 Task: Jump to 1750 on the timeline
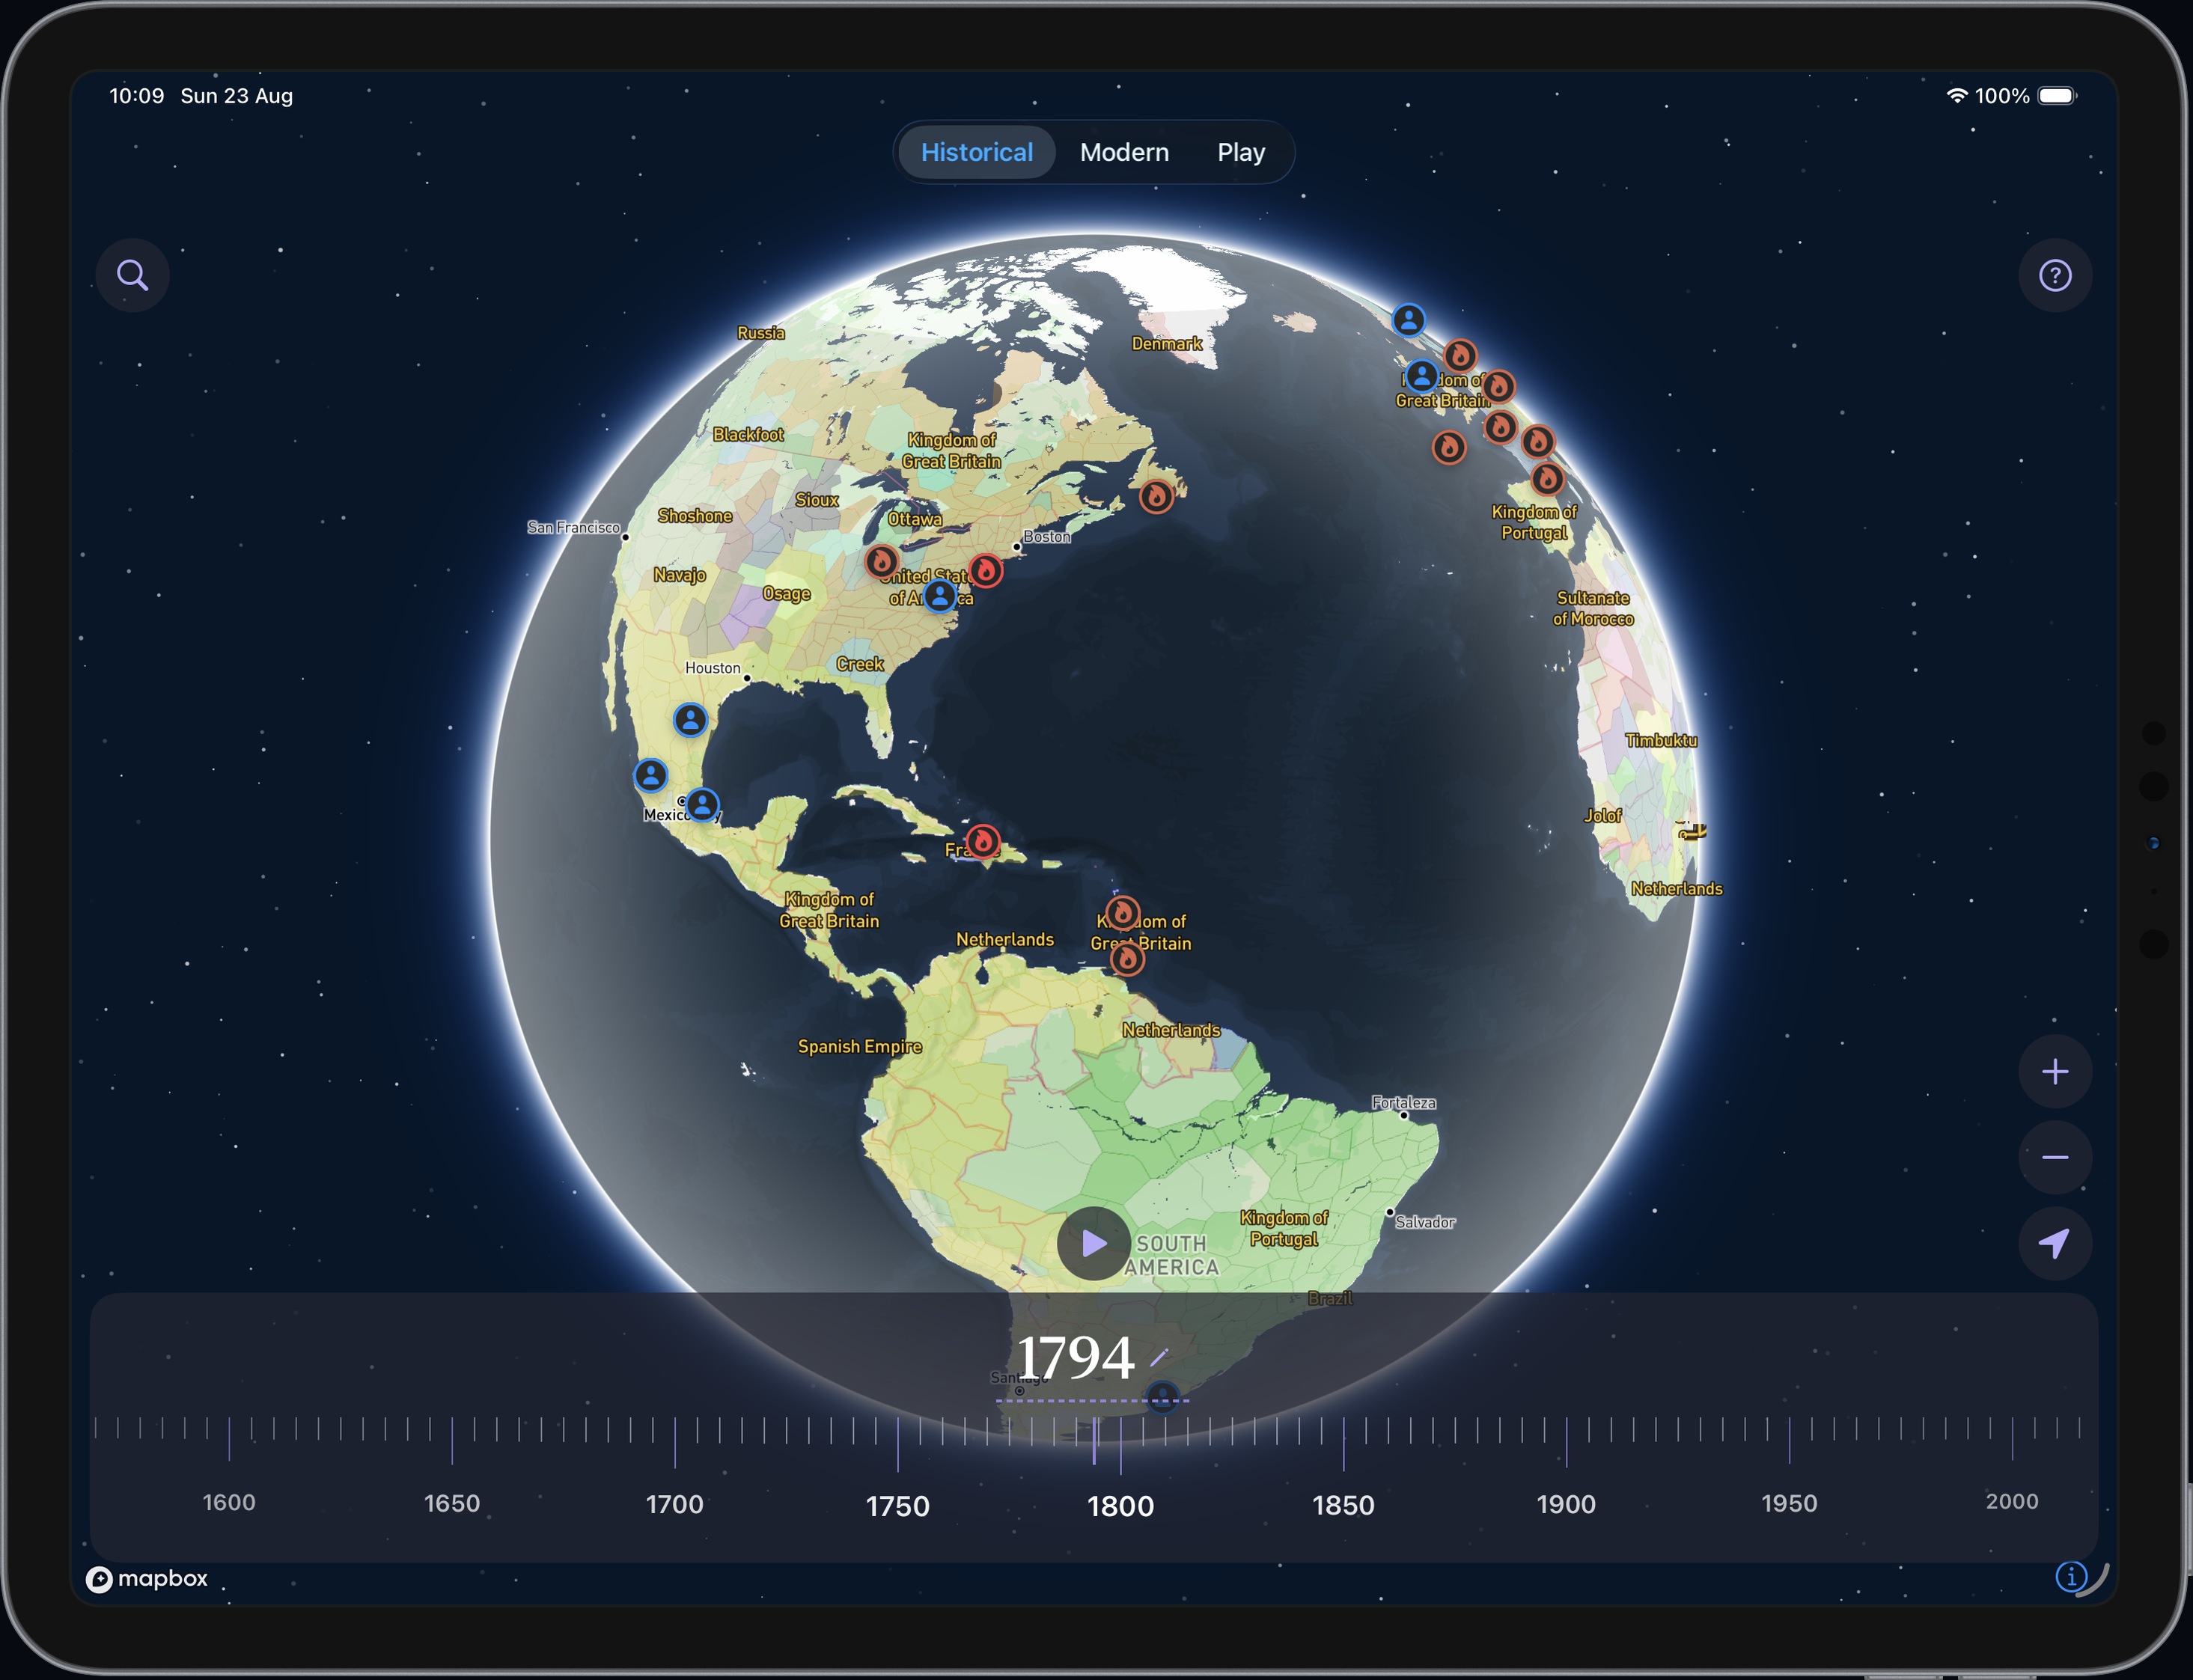tap(898, 1506)
